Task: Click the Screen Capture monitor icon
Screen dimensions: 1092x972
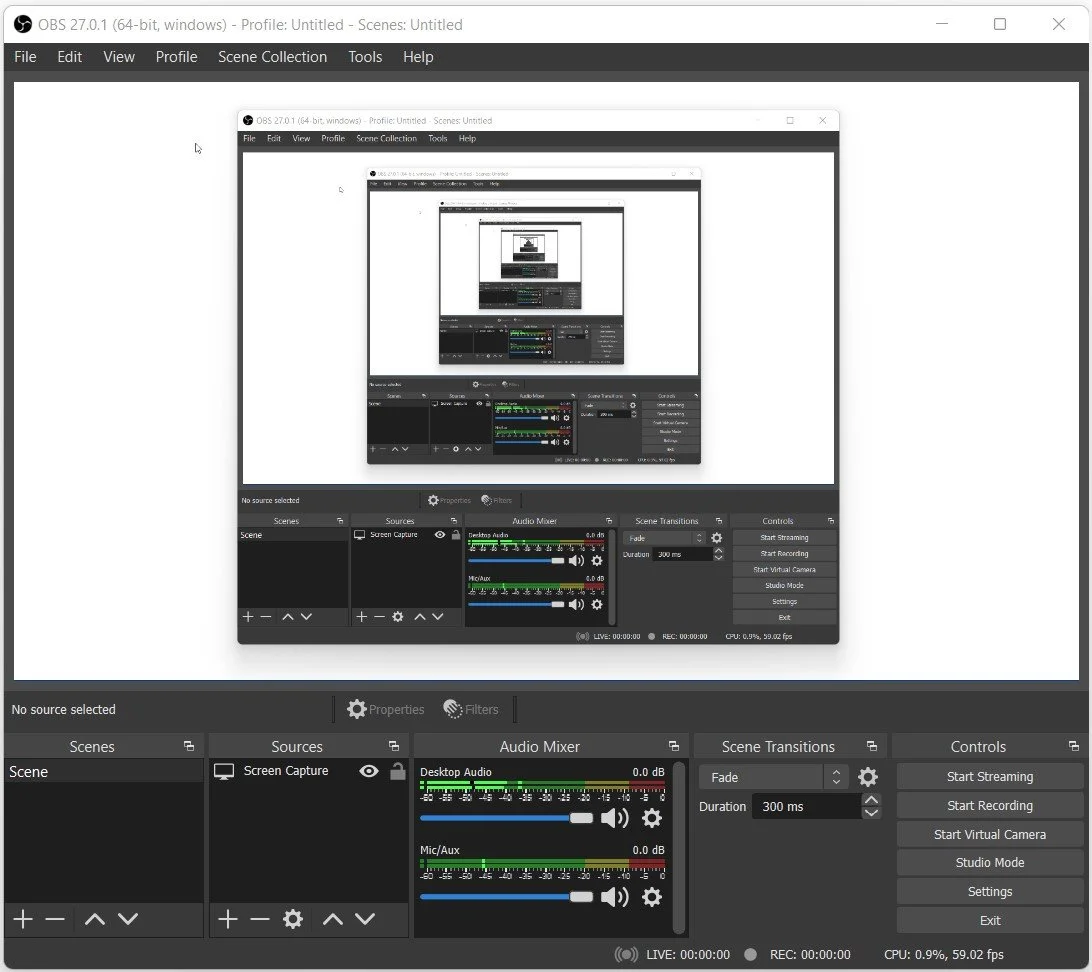Action: (224, 771)
